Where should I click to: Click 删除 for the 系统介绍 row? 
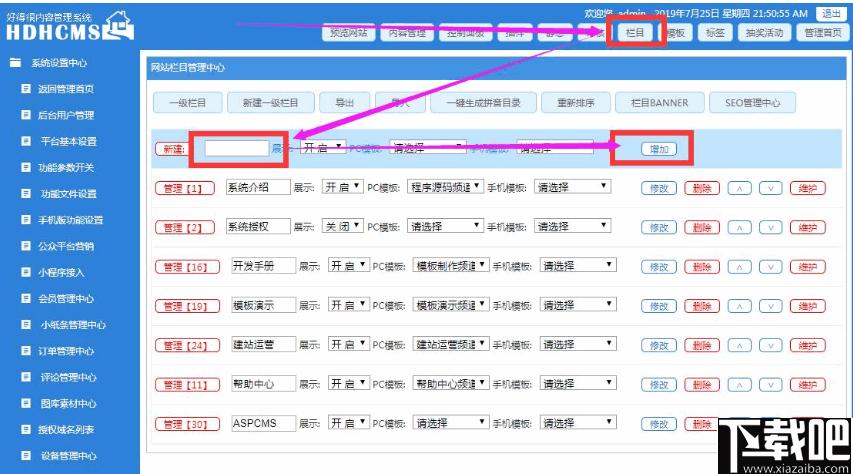702,188
